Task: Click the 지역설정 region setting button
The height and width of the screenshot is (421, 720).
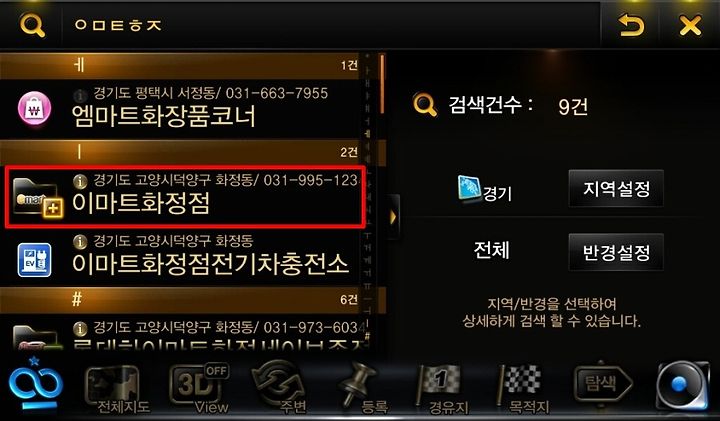Action: click(616, 188)
